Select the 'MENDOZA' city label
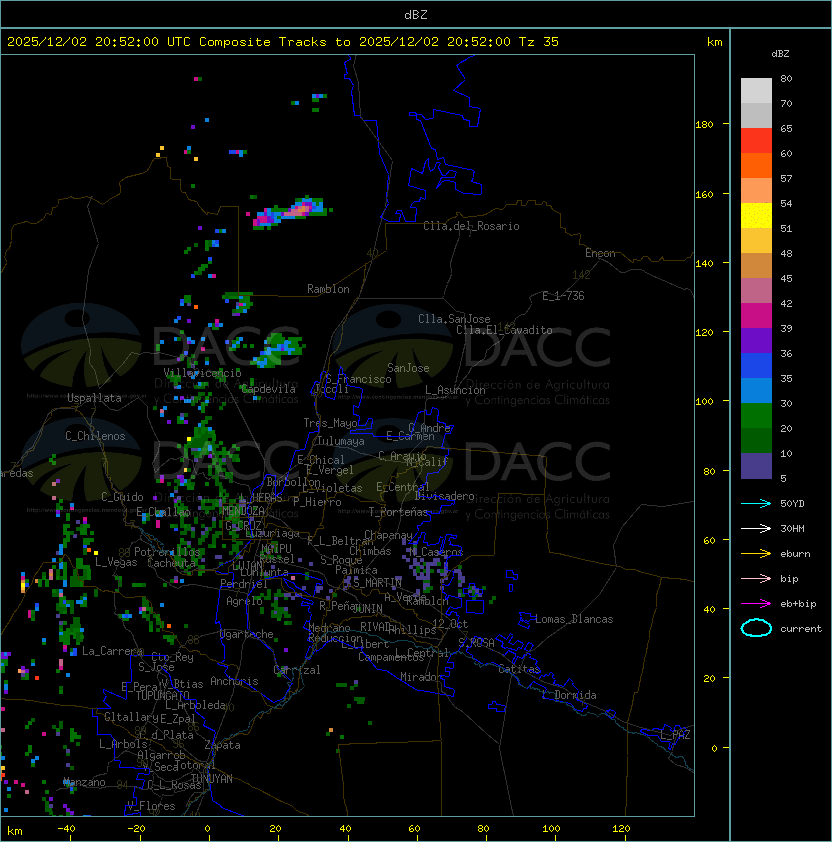The width and height of the screenshot is (832, 842). click(x=243, y=511)
